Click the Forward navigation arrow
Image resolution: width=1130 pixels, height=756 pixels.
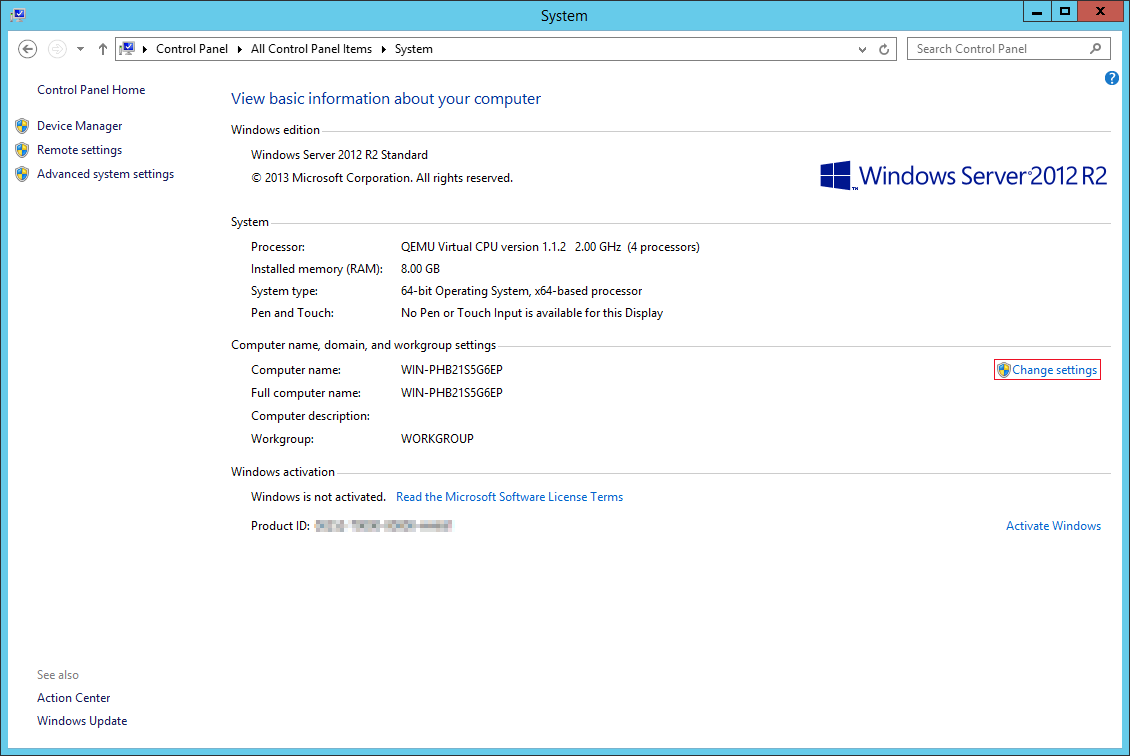tap(57, 49)
